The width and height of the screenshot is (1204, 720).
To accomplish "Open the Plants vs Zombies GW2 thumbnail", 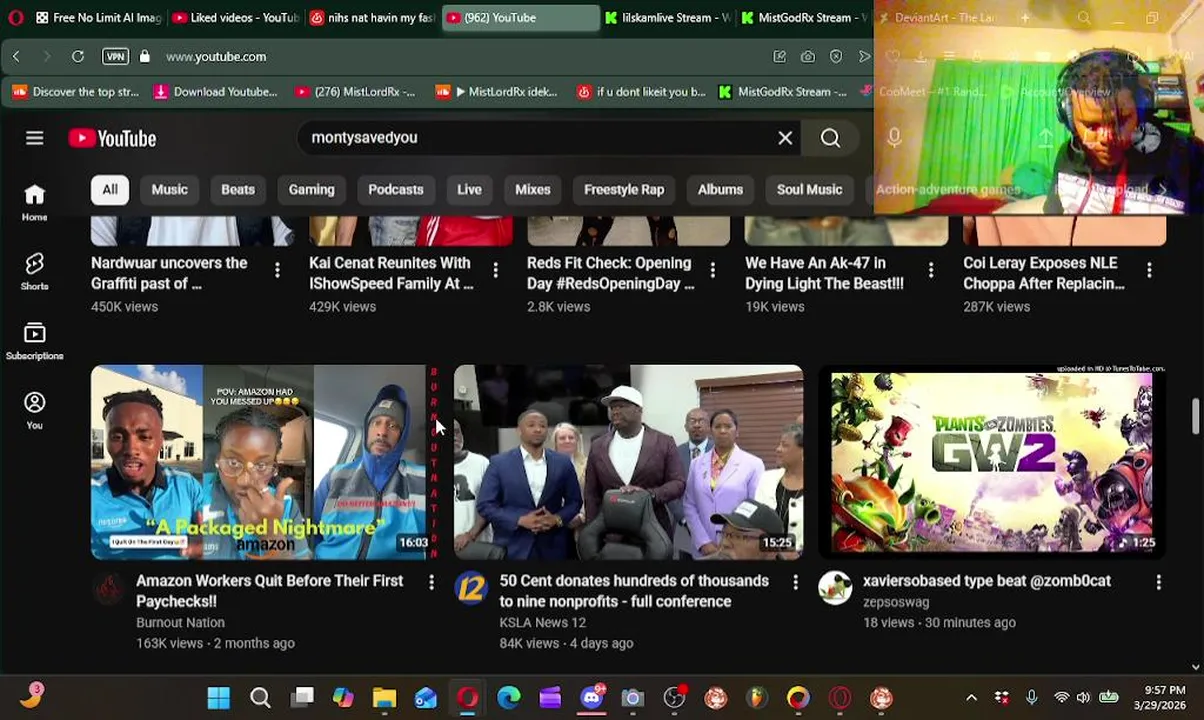I will pos(992,462).
